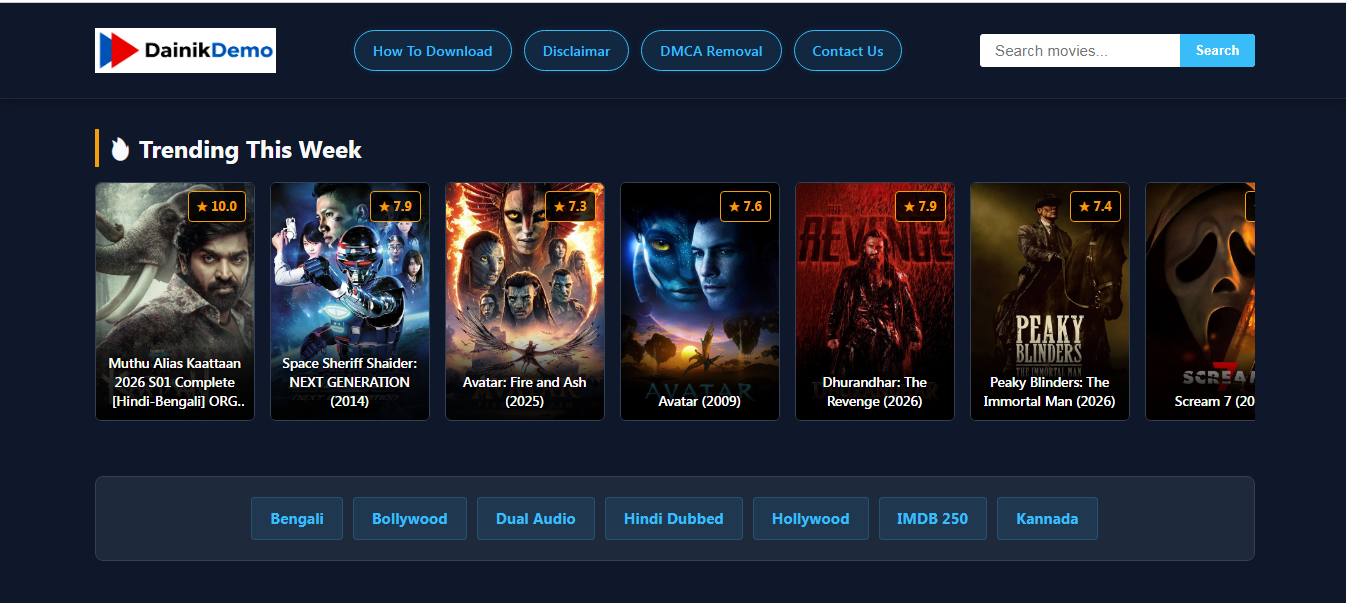Select the Bollywood category

410,518
